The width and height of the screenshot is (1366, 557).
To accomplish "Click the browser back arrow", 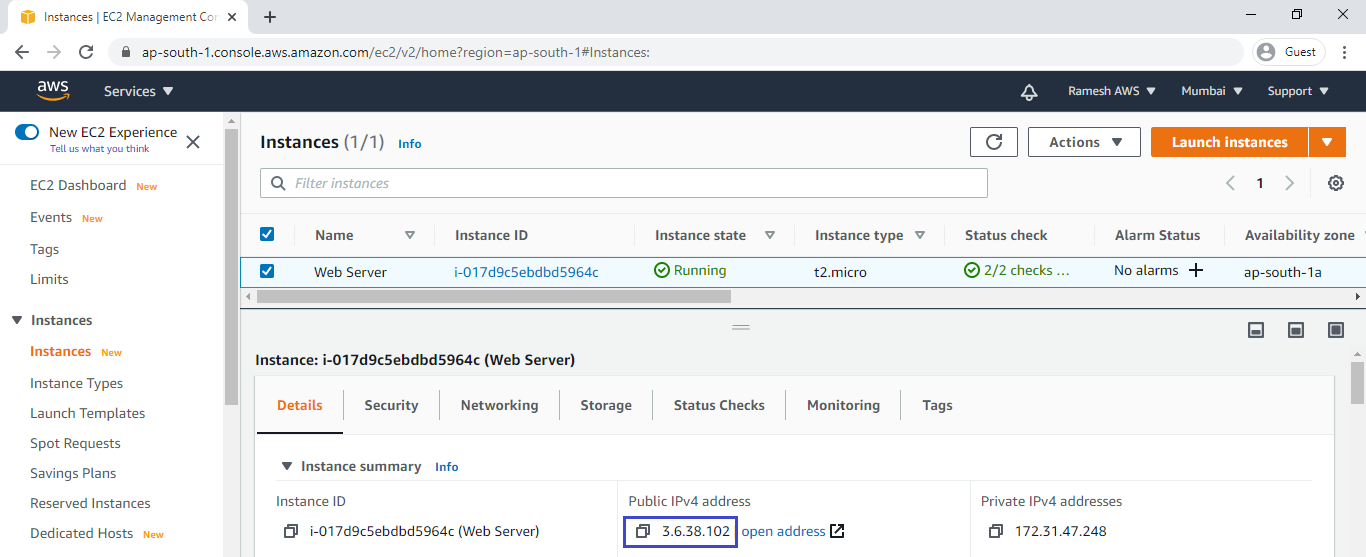I will (x=22, y=52).
